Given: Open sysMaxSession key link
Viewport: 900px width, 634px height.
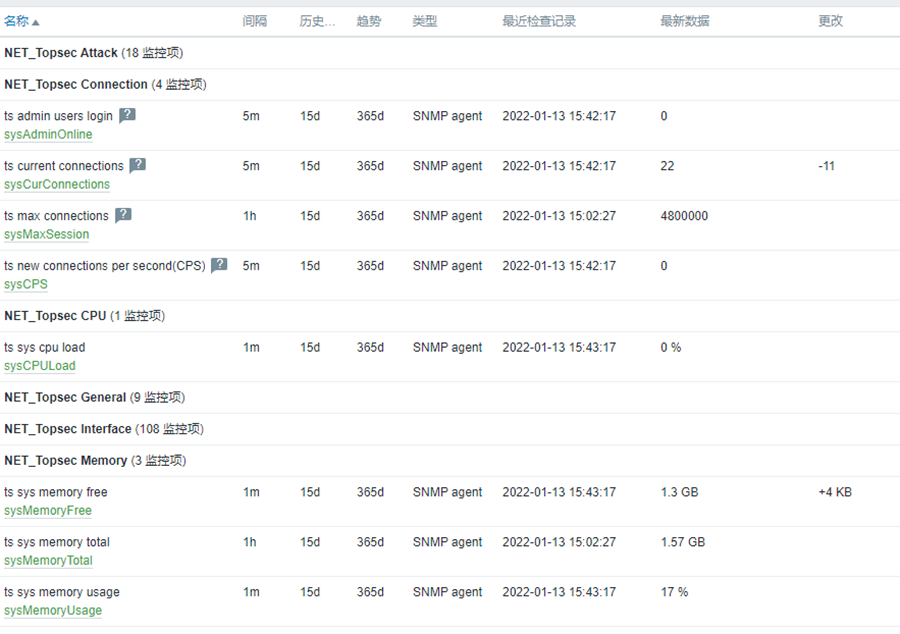Looking at the screenshot, I should pos(46,234).
